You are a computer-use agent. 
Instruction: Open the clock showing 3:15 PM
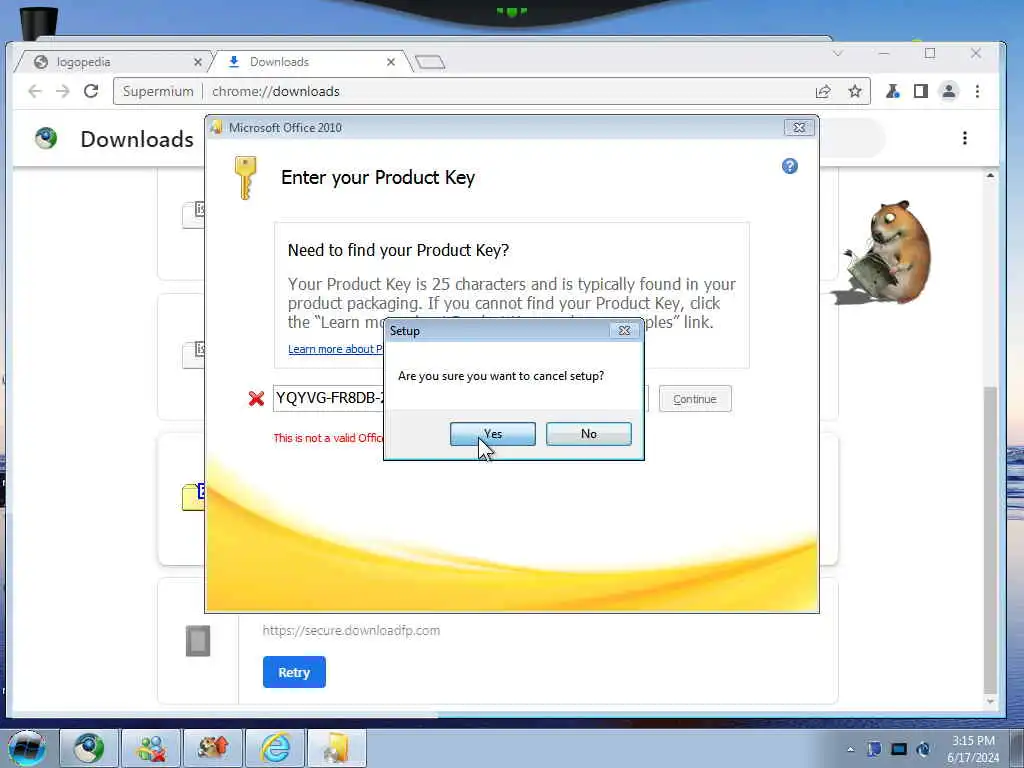click(x=973, y=749)
